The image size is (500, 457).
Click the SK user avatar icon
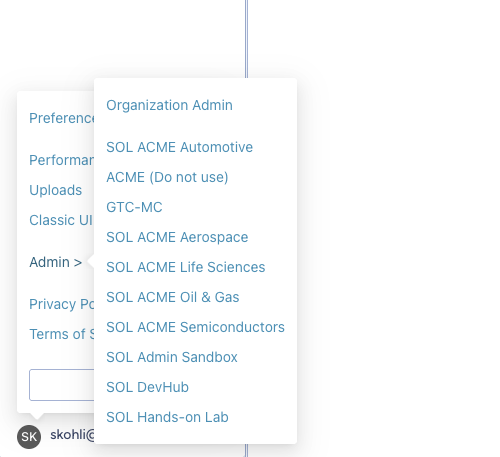29,436
